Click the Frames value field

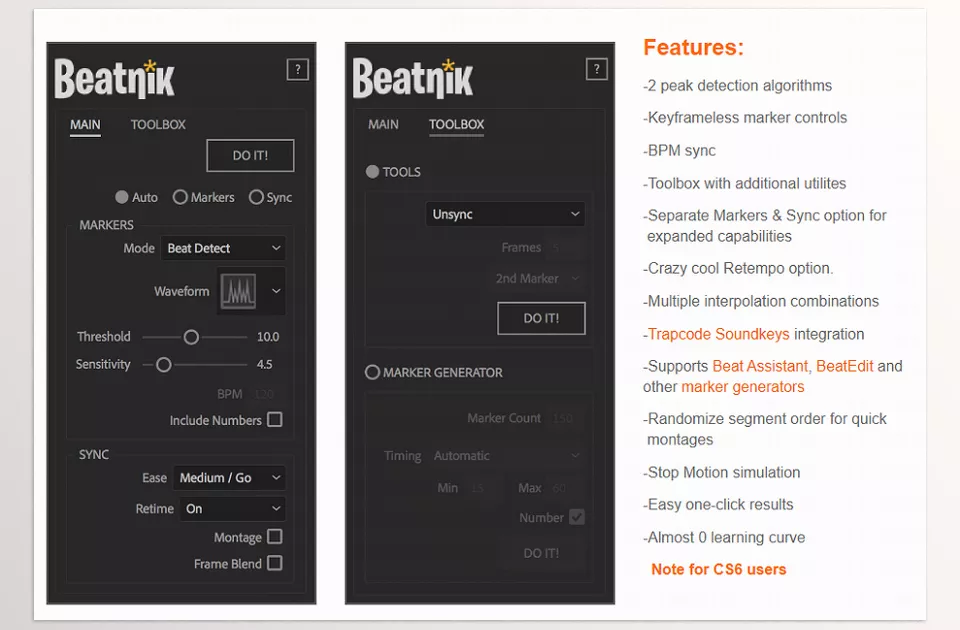[556, 248]
